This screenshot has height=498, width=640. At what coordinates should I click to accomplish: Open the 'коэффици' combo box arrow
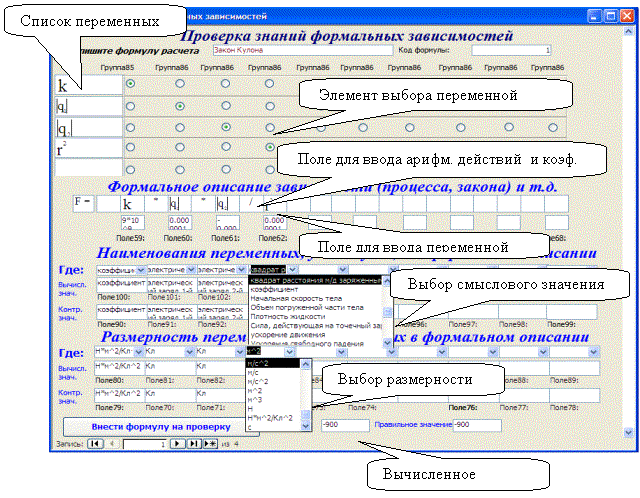(141, 270)
